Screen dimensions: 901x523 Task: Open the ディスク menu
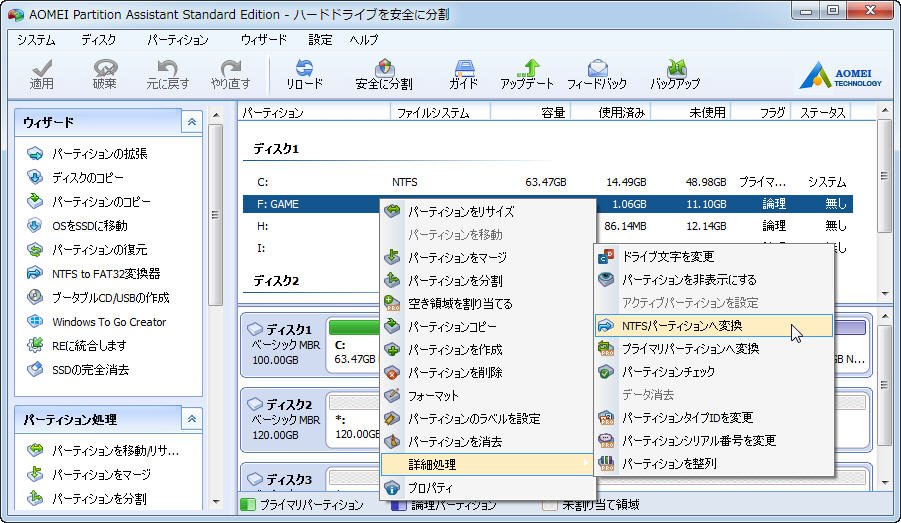[98, 40]
